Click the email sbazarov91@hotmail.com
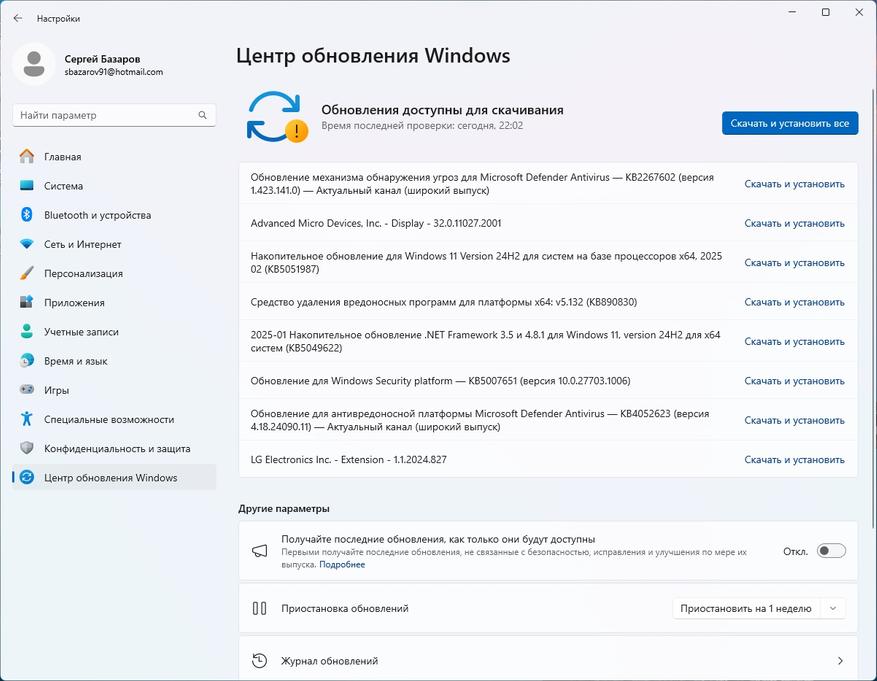 pos(114,72)
